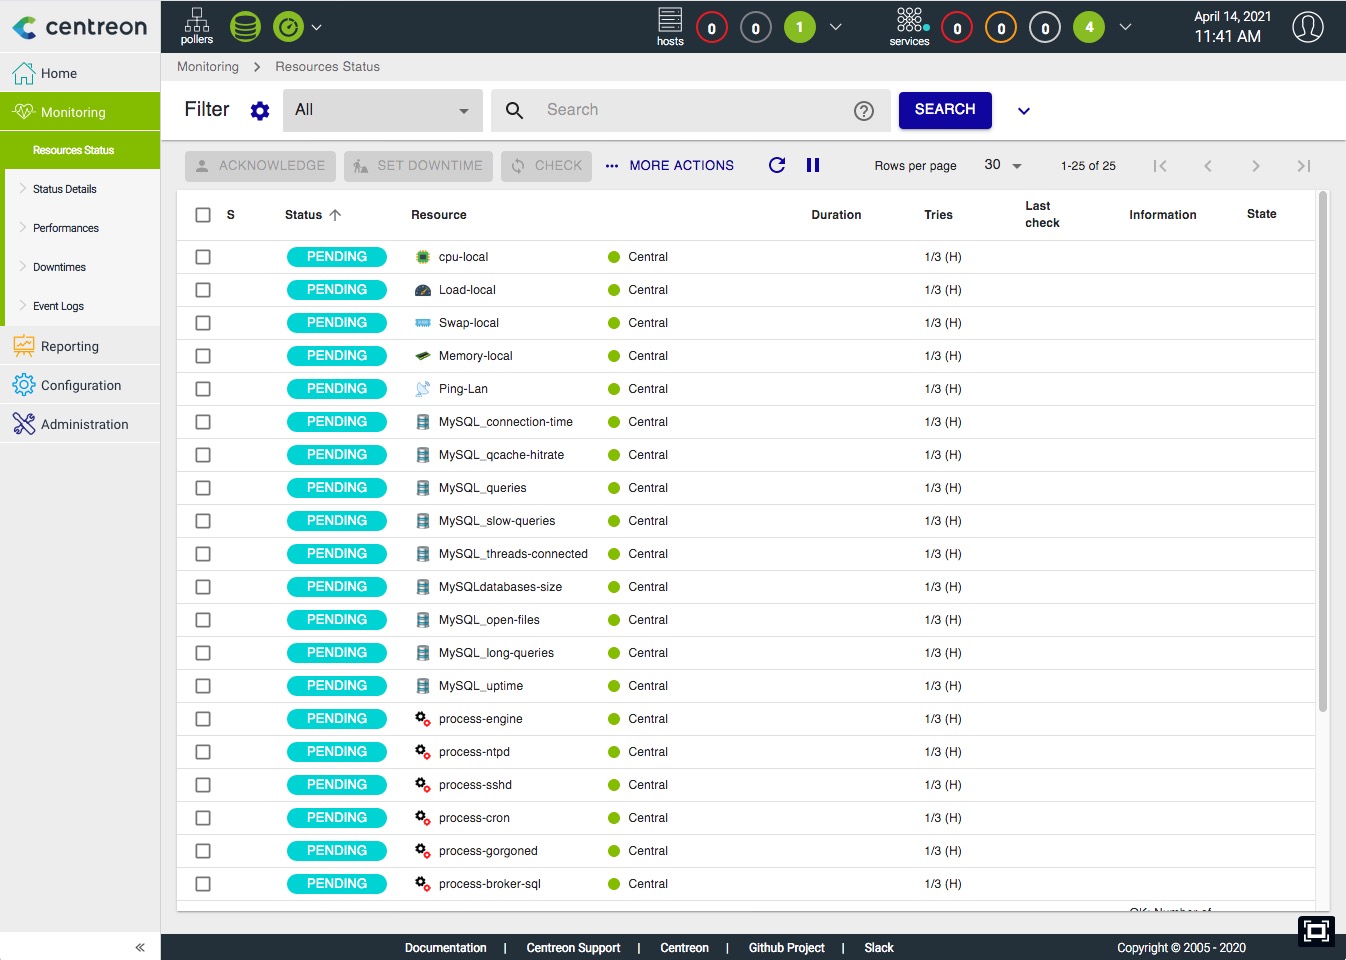
Task: Click into the Search input field
Action: pyautogui.click(x=690, y=110)
